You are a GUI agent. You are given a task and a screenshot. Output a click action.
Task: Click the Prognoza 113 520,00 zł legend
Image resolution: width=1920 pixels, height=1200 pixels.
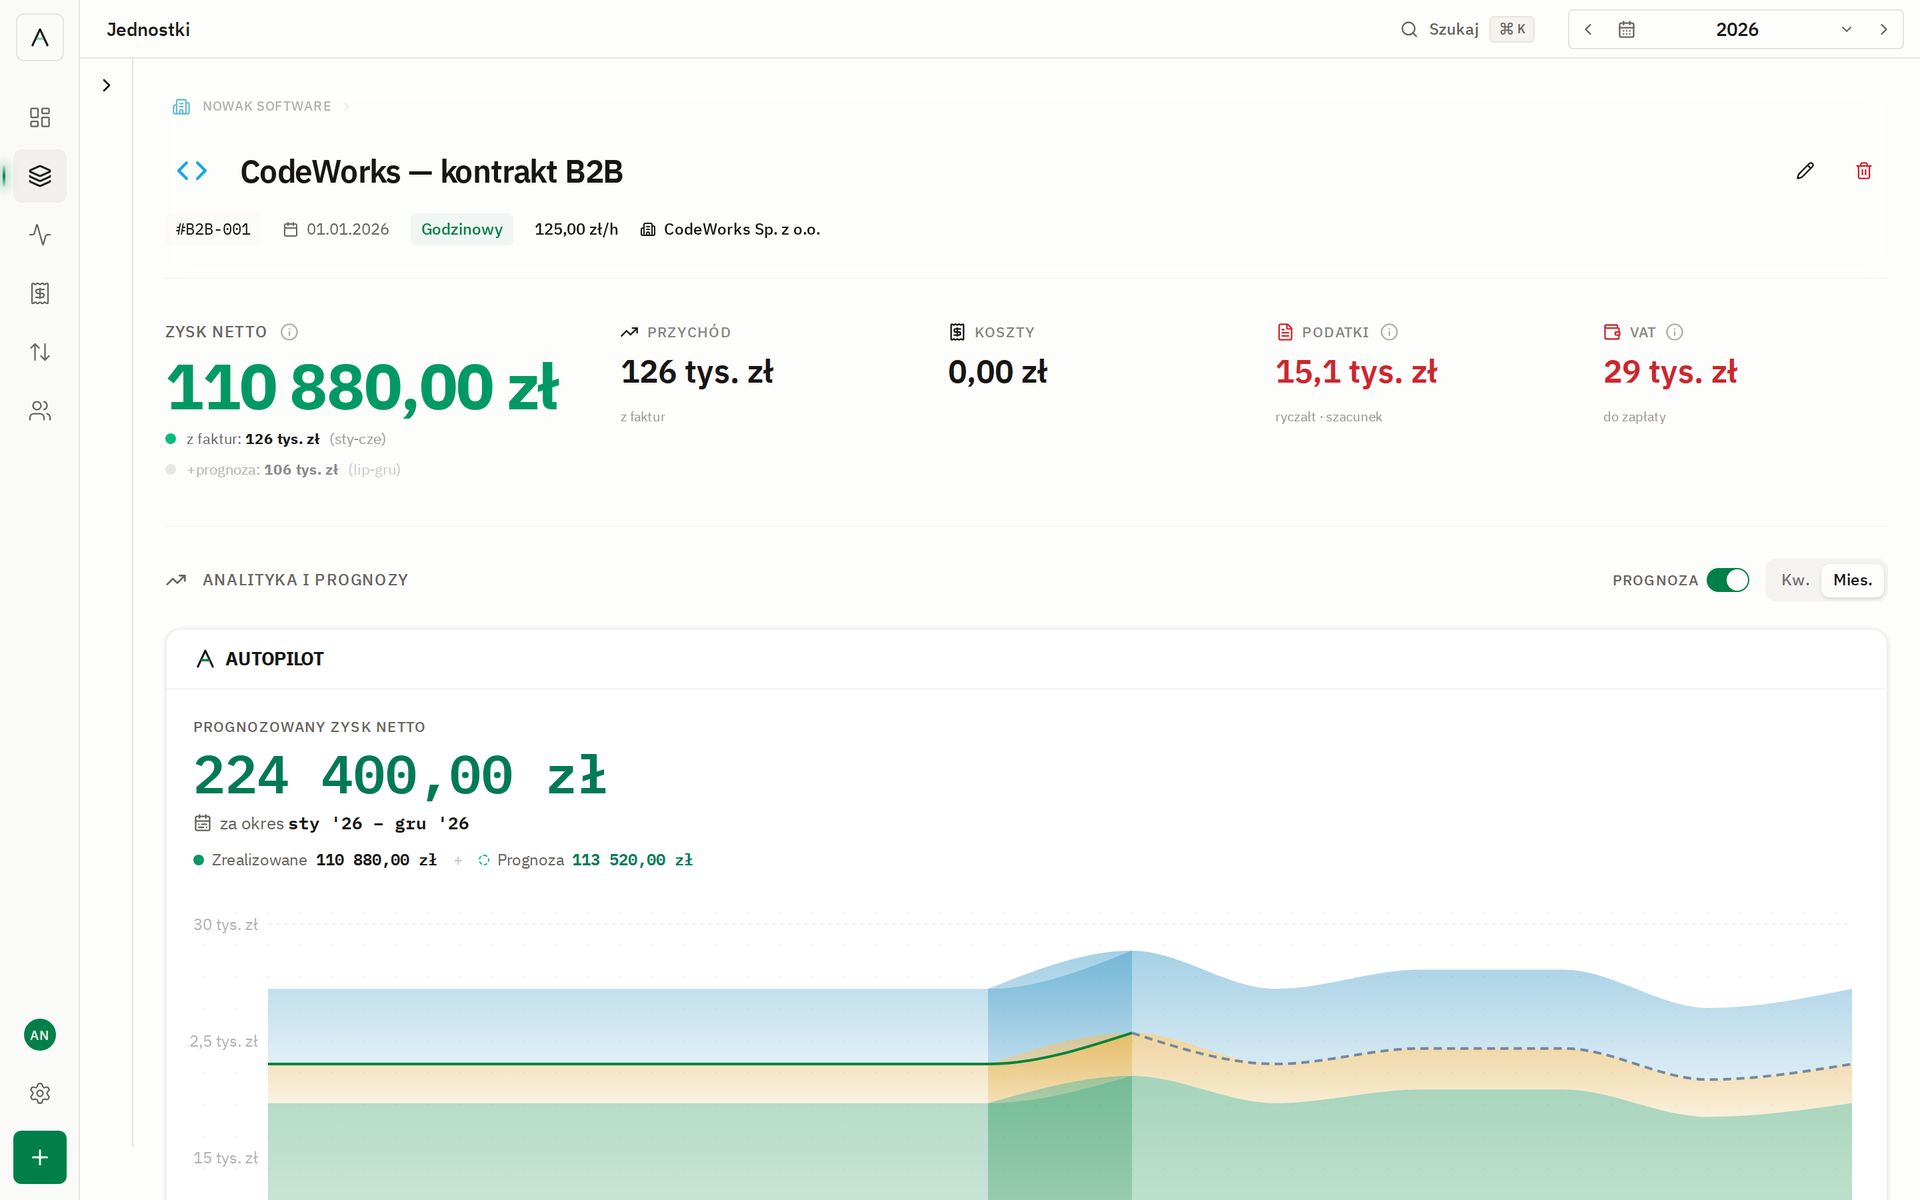pos(585,860)
